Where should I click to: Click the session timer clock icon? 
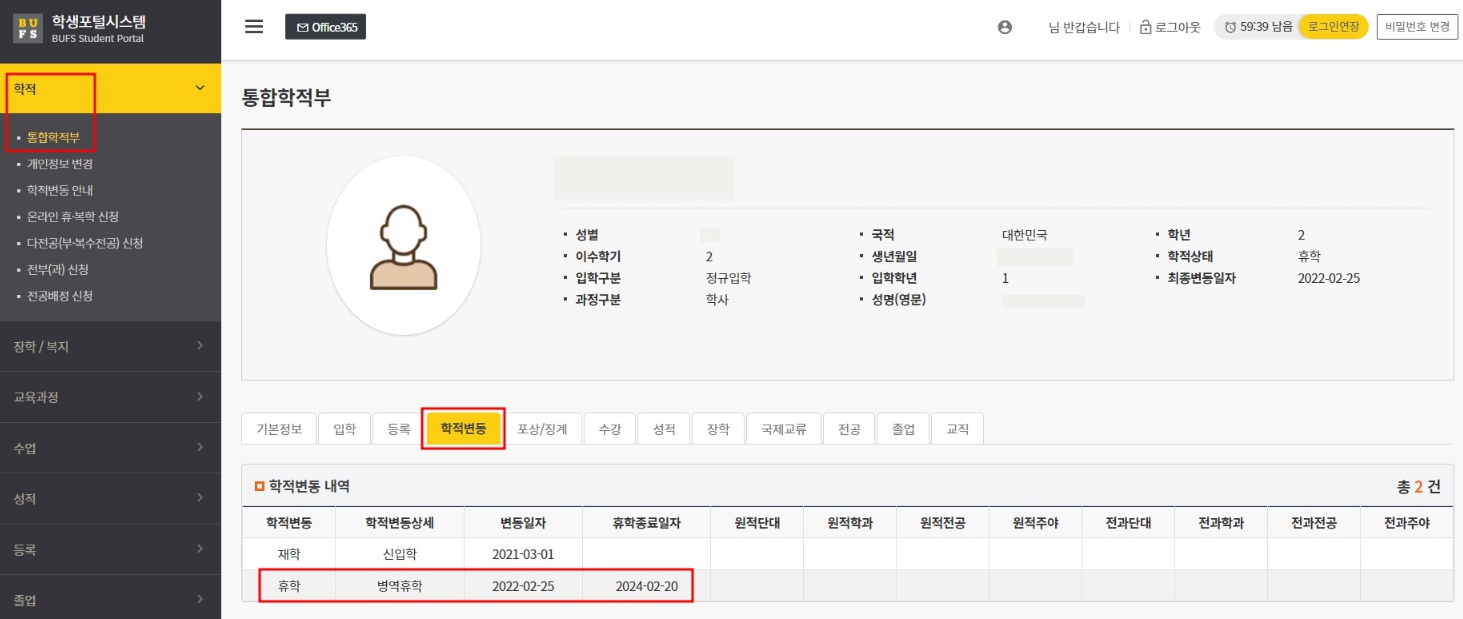pyautogui.click(x=1230, y=28)
